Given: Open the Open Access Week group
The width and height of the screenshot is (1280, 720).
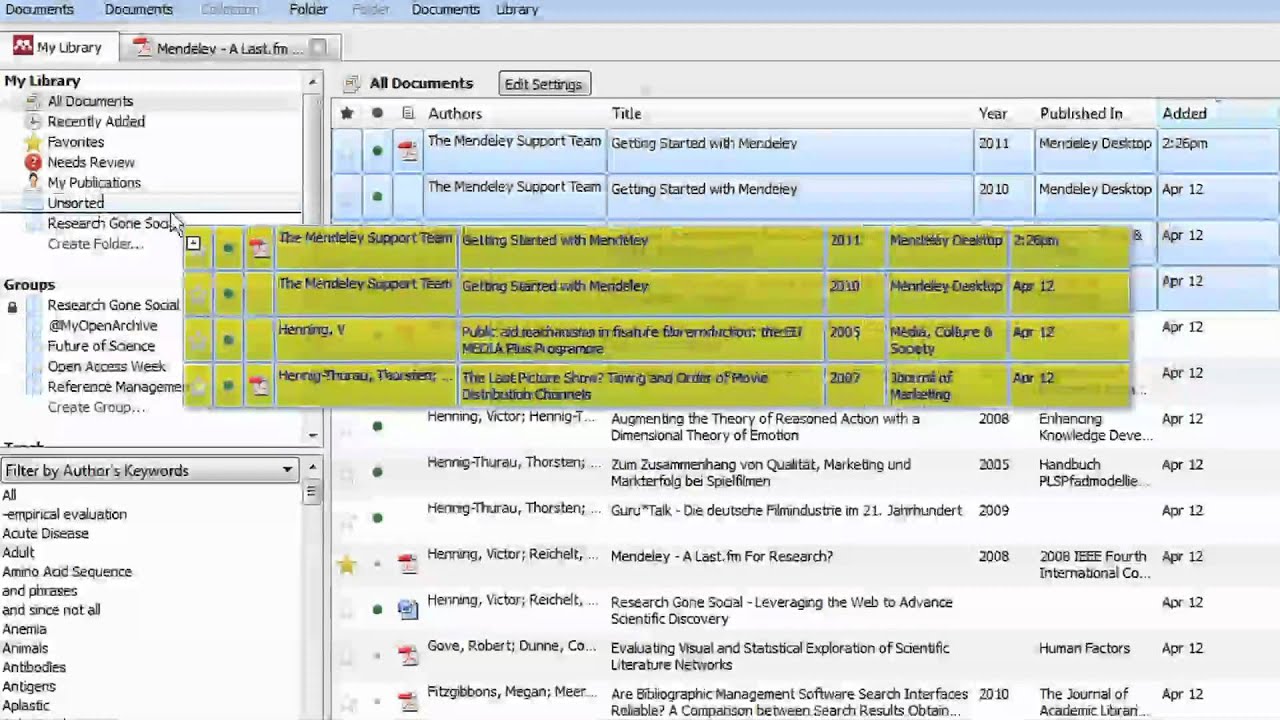Looking at the screenshot, I should [x=107, y=366].
